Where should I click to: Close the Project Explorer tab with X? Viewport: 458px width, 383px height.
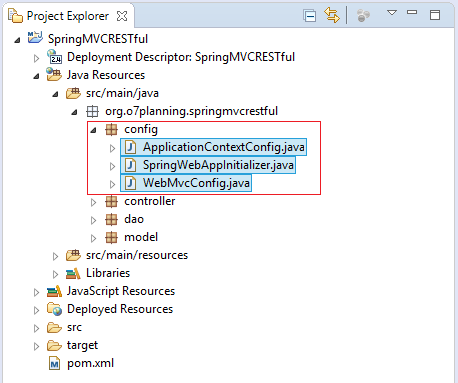point(122,16)
